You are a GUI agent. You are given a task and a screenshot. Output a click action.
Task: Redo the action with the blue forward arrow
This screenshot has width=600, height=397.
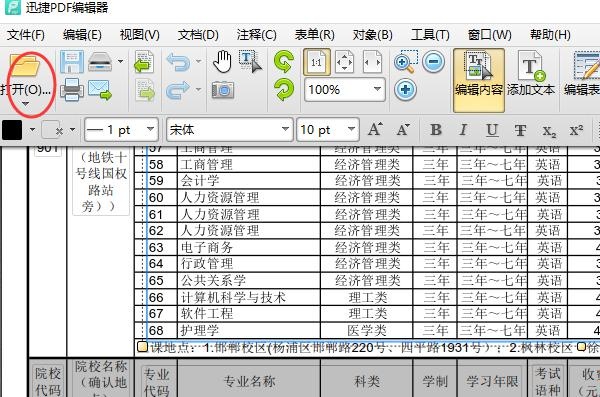point(178,90)
